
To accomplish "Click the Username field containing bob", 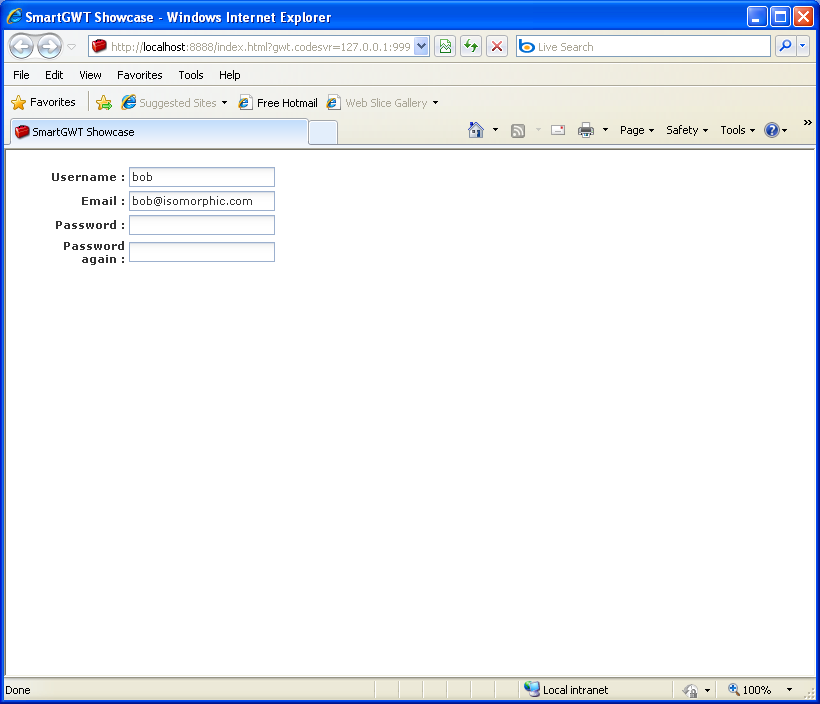I will [202, 177].
